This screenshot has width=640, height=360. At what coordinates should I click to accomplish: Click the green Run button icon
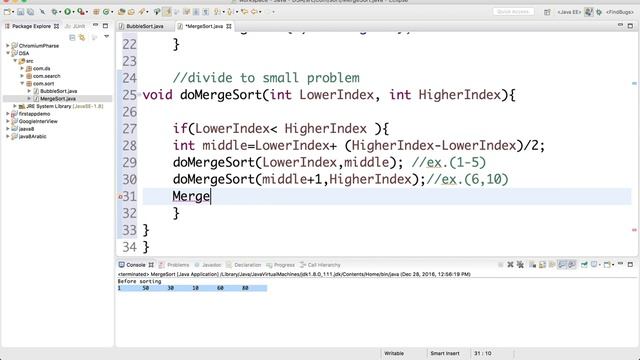click(x=67, y=12)
